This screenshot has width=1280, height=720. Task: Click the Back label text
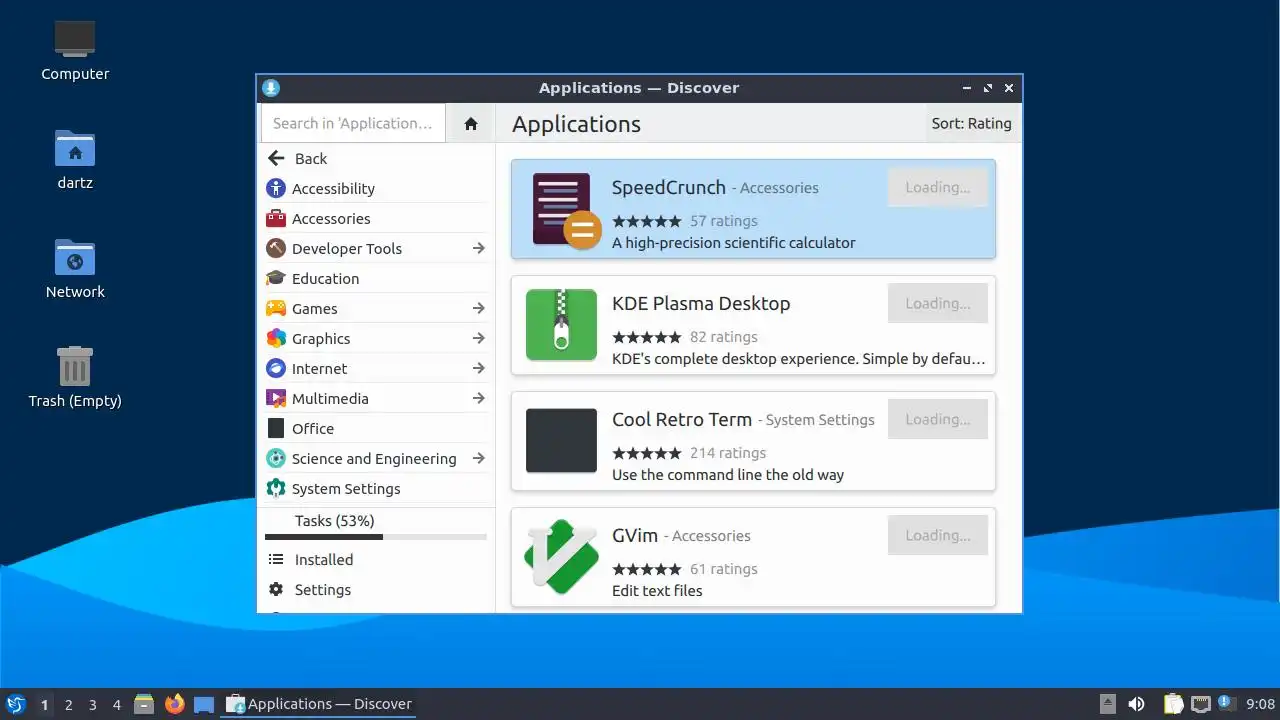311,159
